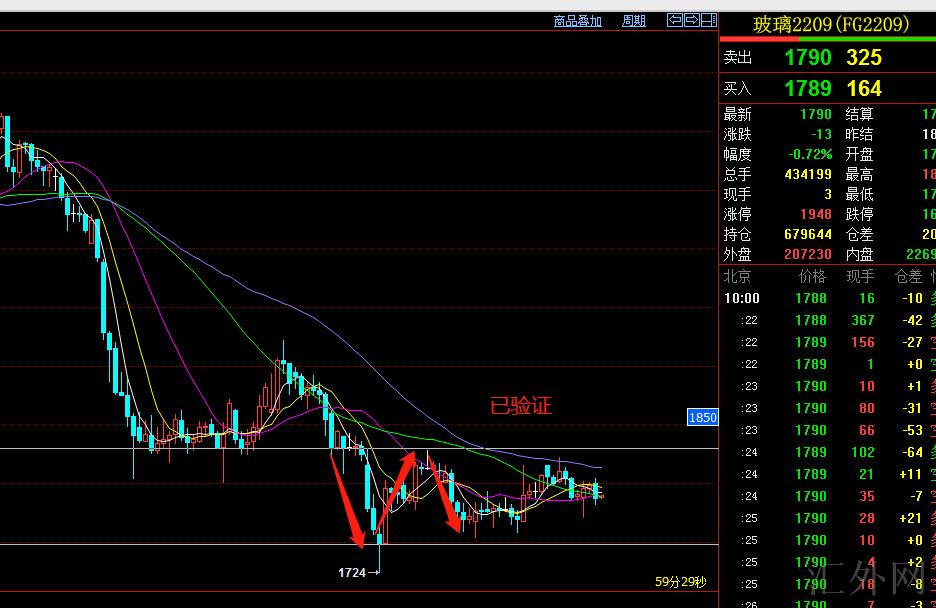The image size is (936, 608).
Task: Click the 涨跌 value -13
Action: coord(821,134)
